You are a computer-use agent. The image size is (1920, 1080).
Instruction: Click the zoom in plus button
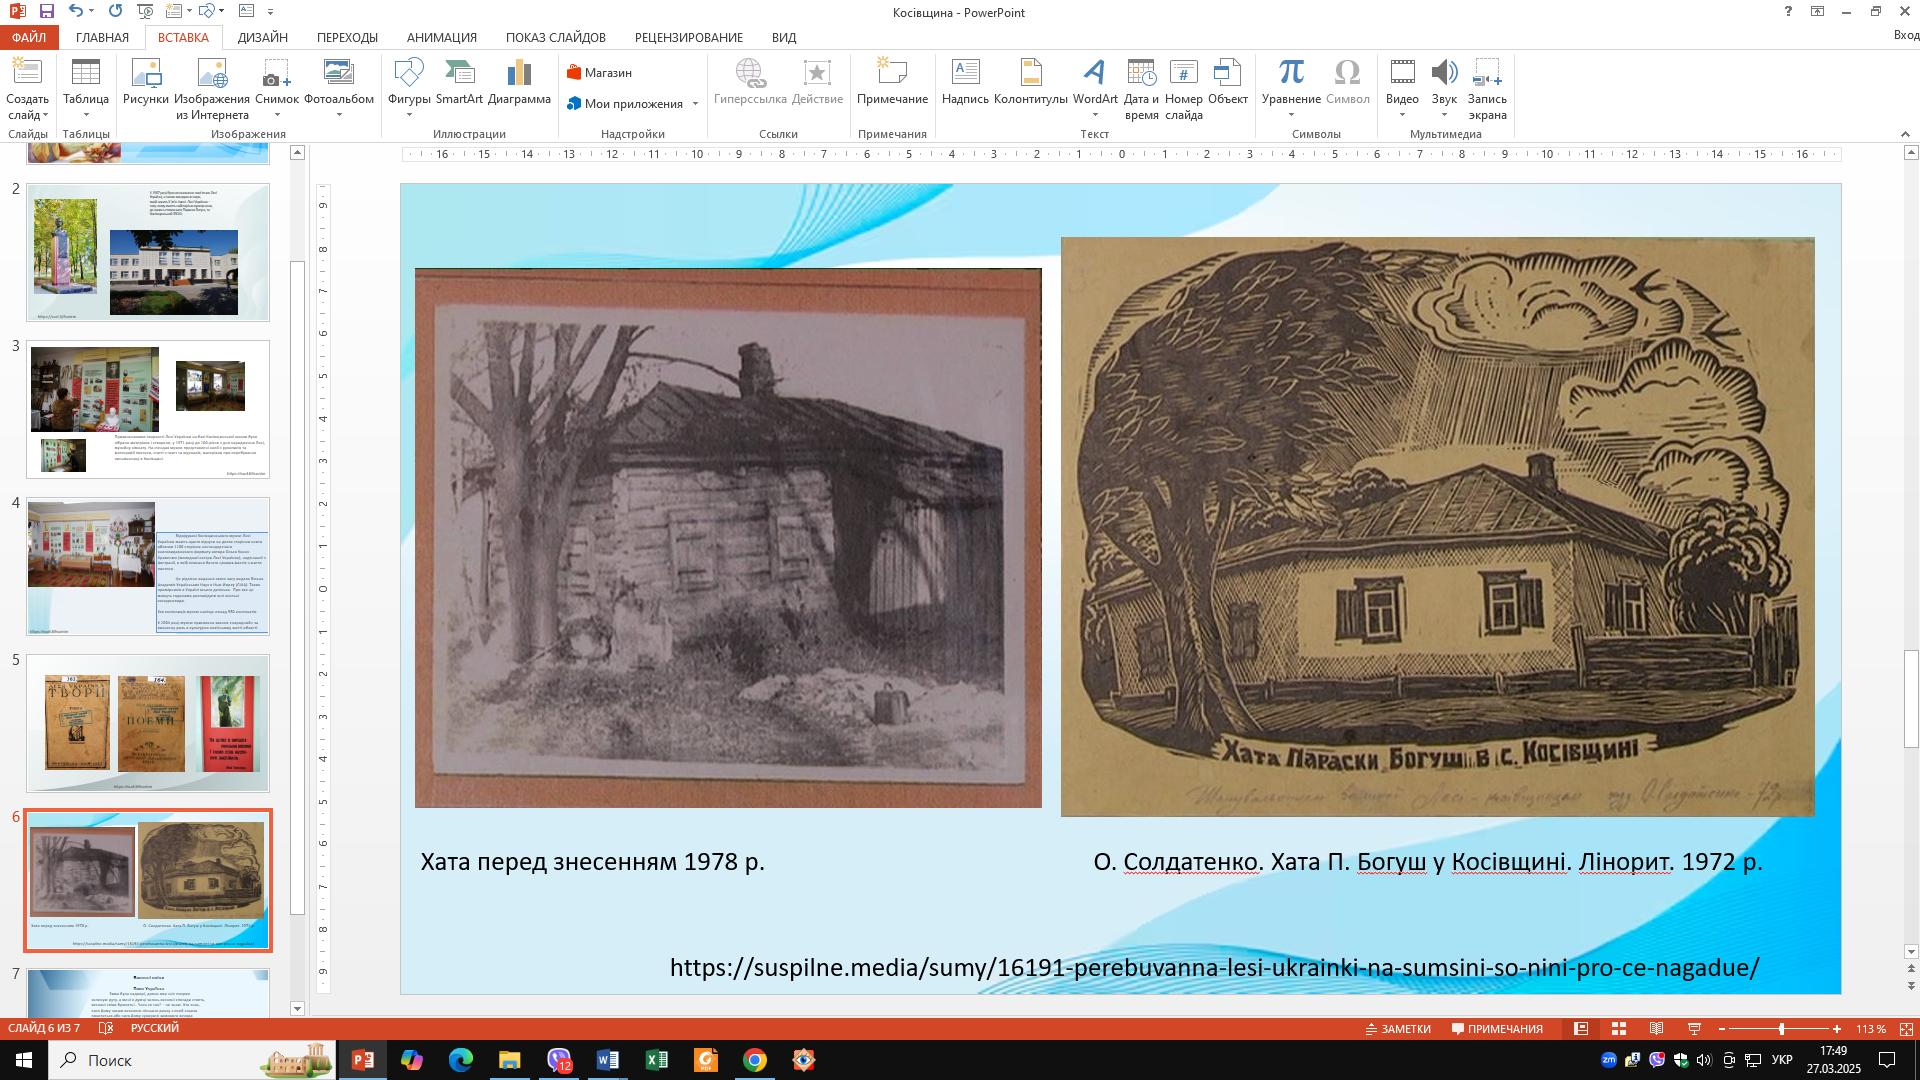1837,1029
